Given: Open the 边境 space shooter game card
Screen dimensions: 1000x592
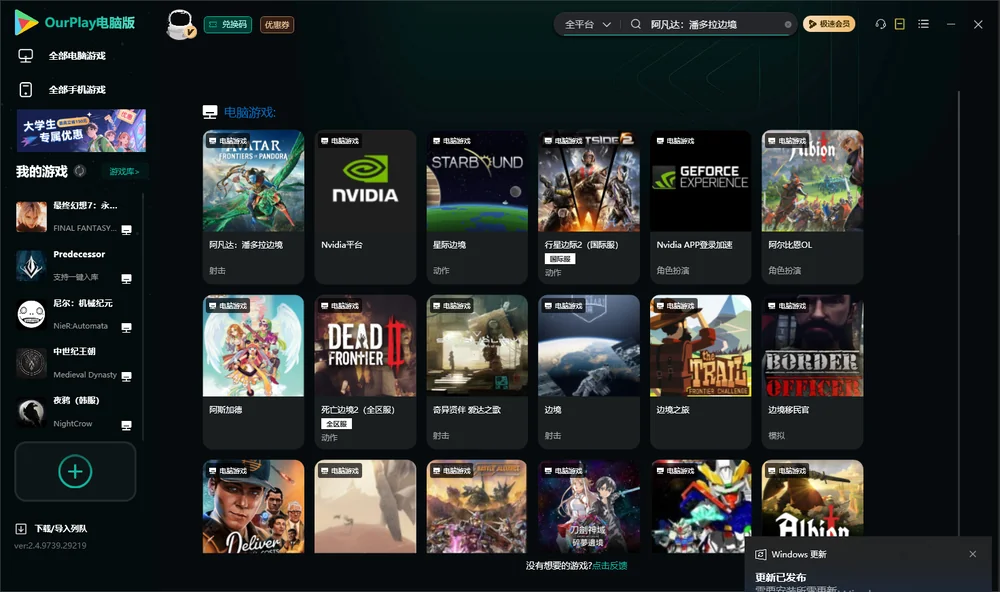Looking at the screenshot, I should click(589, 372).
